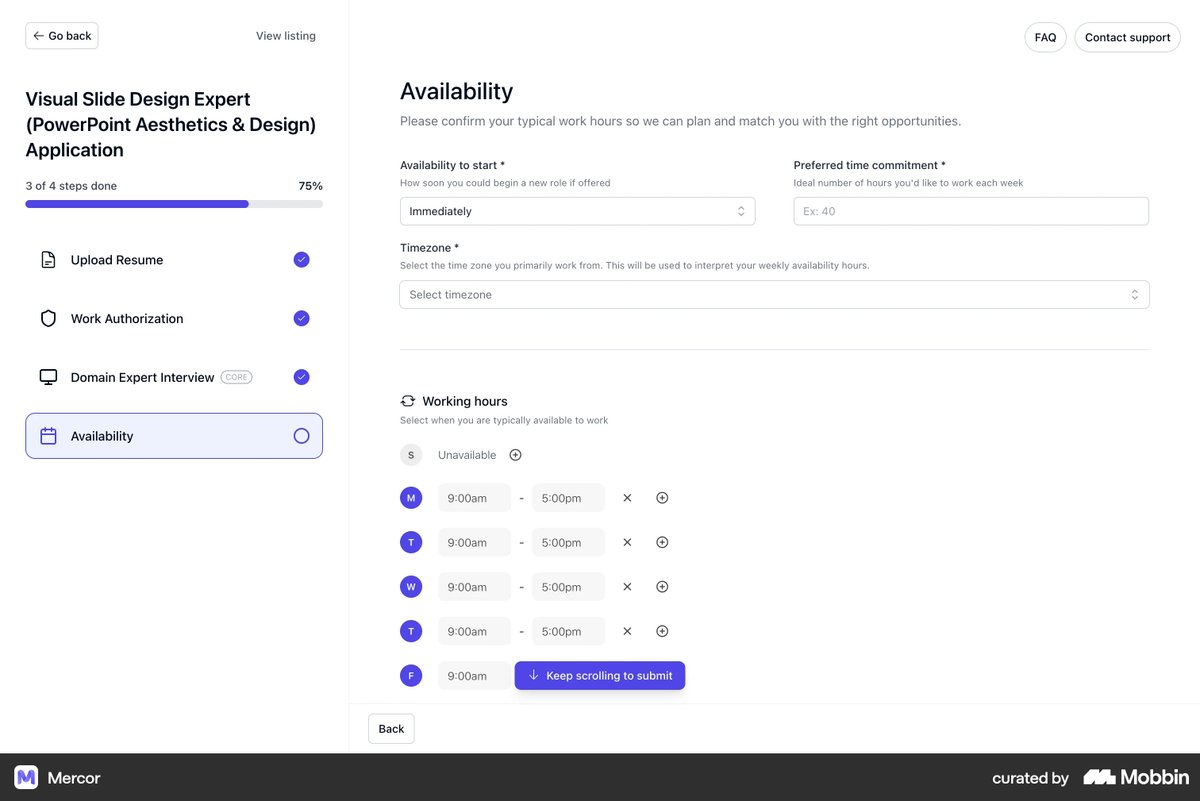Click the Upload Resume completed checkmark
The image size is (1200, 801).
point(301,260)
